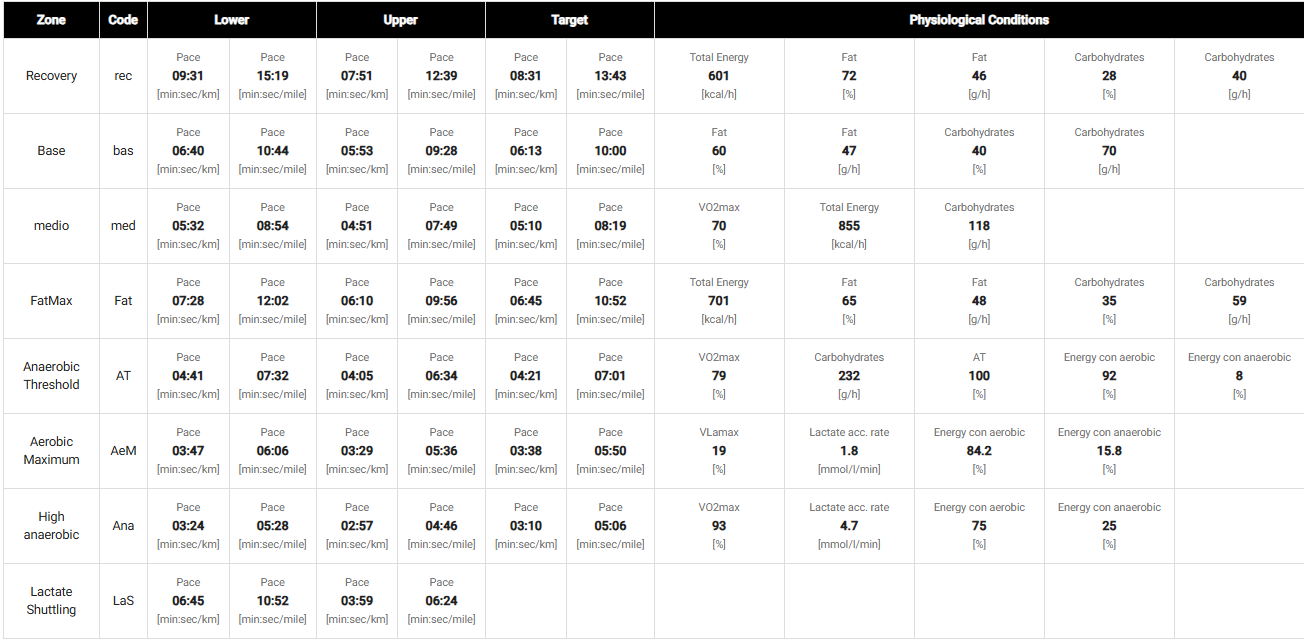Click the Target column header
This screenshot has height=643, width=1304.
[569, 20]
